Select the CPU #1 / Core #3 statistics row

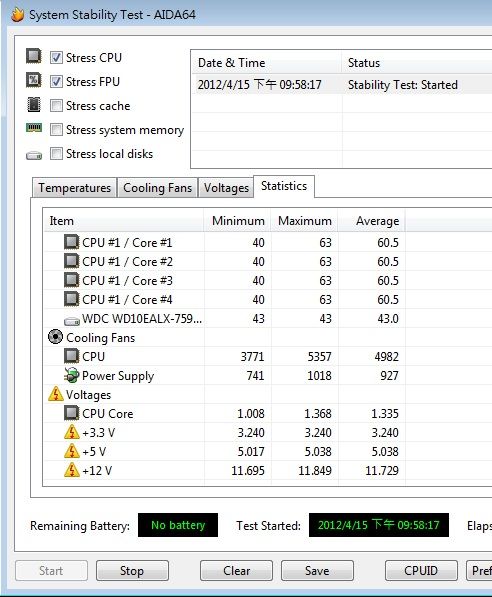224,281
